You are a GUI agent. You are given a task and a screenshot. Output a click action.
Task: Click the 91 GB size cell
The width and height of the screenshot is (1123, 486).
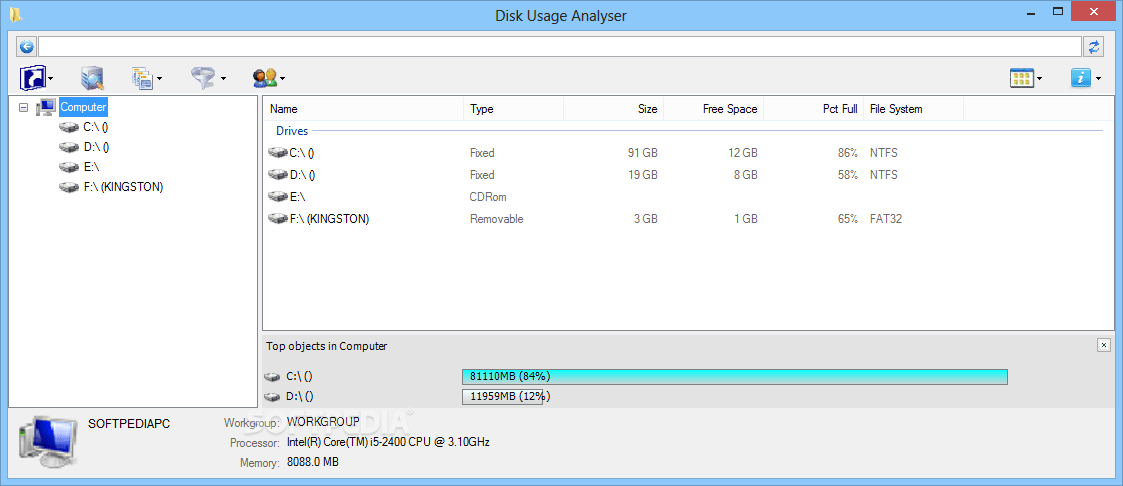643,152
